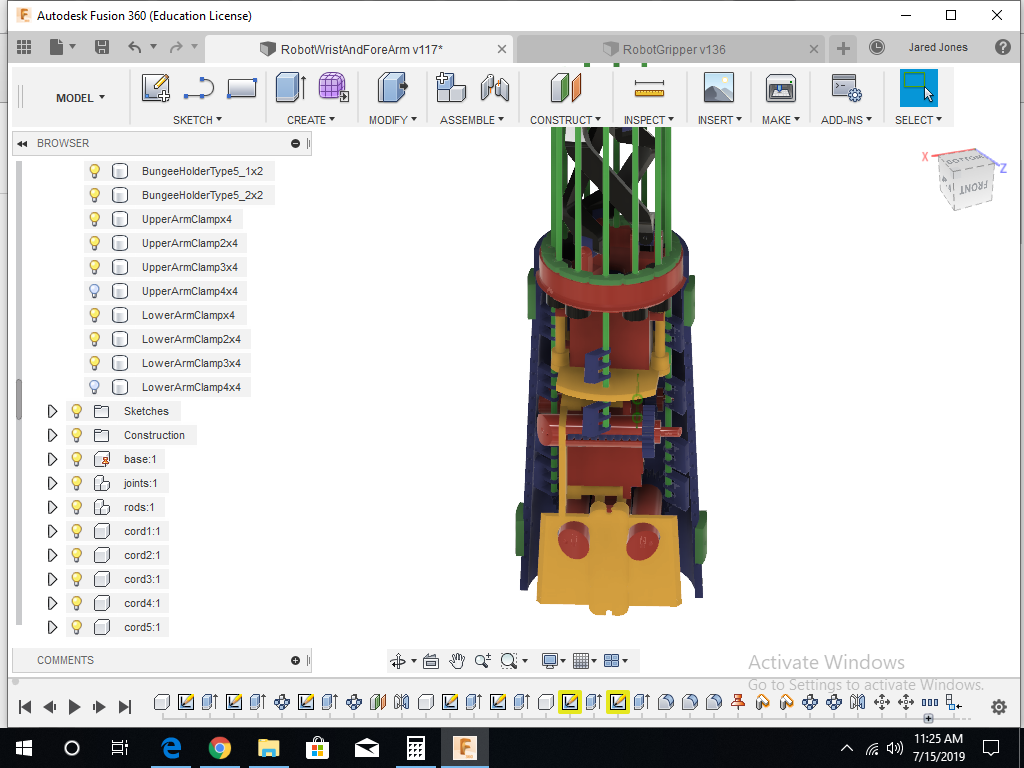Open the Create Form tool icon

333,88
